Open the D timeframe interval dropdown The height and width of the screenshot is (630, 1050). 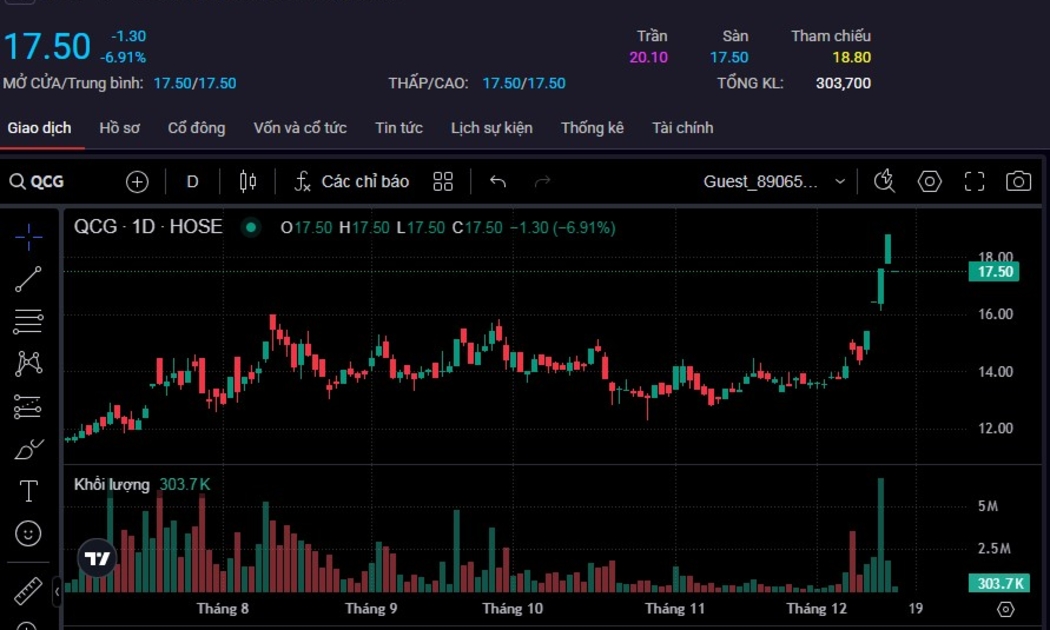click(192, 181)
